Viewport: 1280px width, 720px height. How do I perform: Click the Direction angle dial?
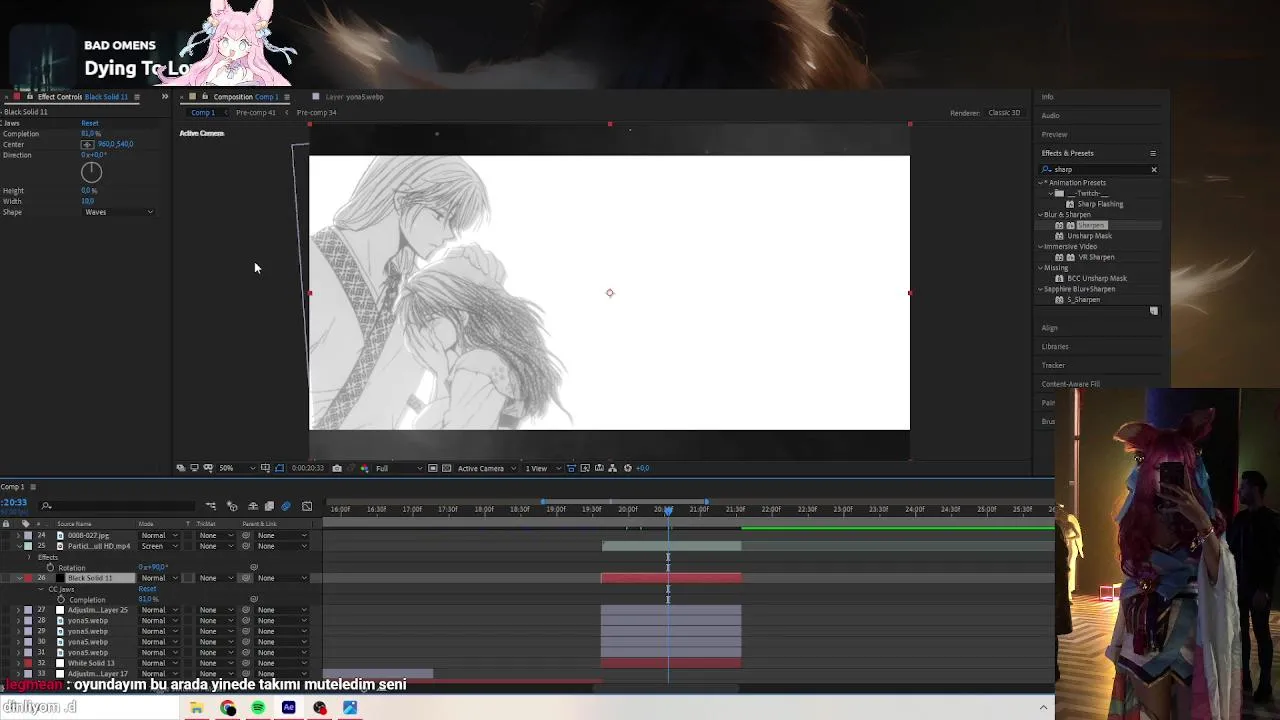[91, 172]
